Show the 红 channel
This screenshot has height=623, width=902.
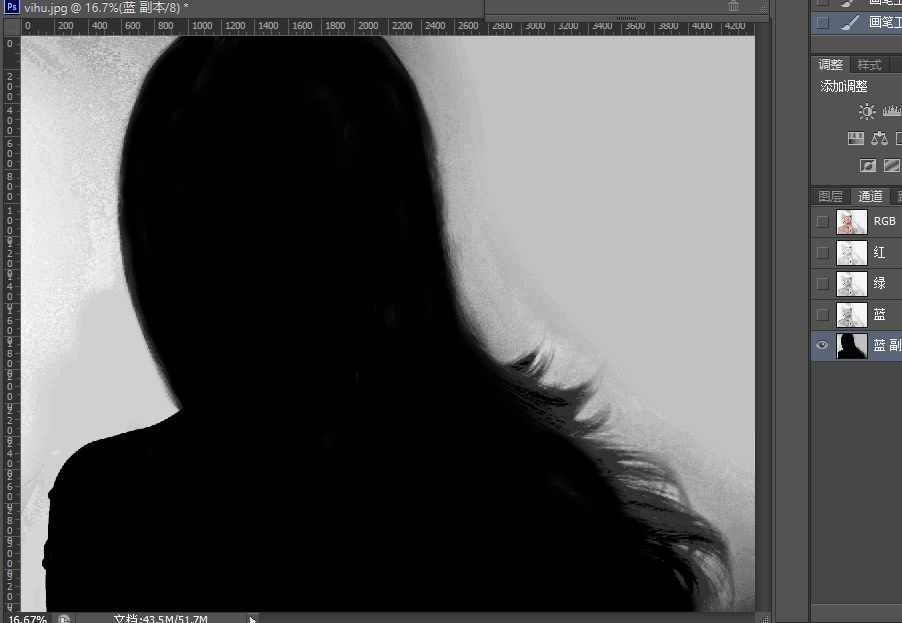coord(822,252)
